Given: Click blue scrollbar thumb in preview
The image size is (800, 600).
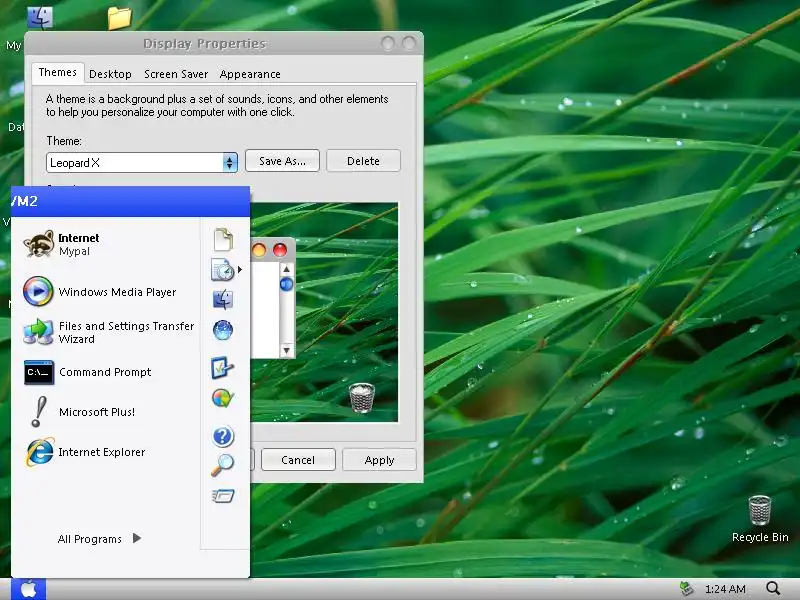Looking at the screenshot, I should click(286, 284).
